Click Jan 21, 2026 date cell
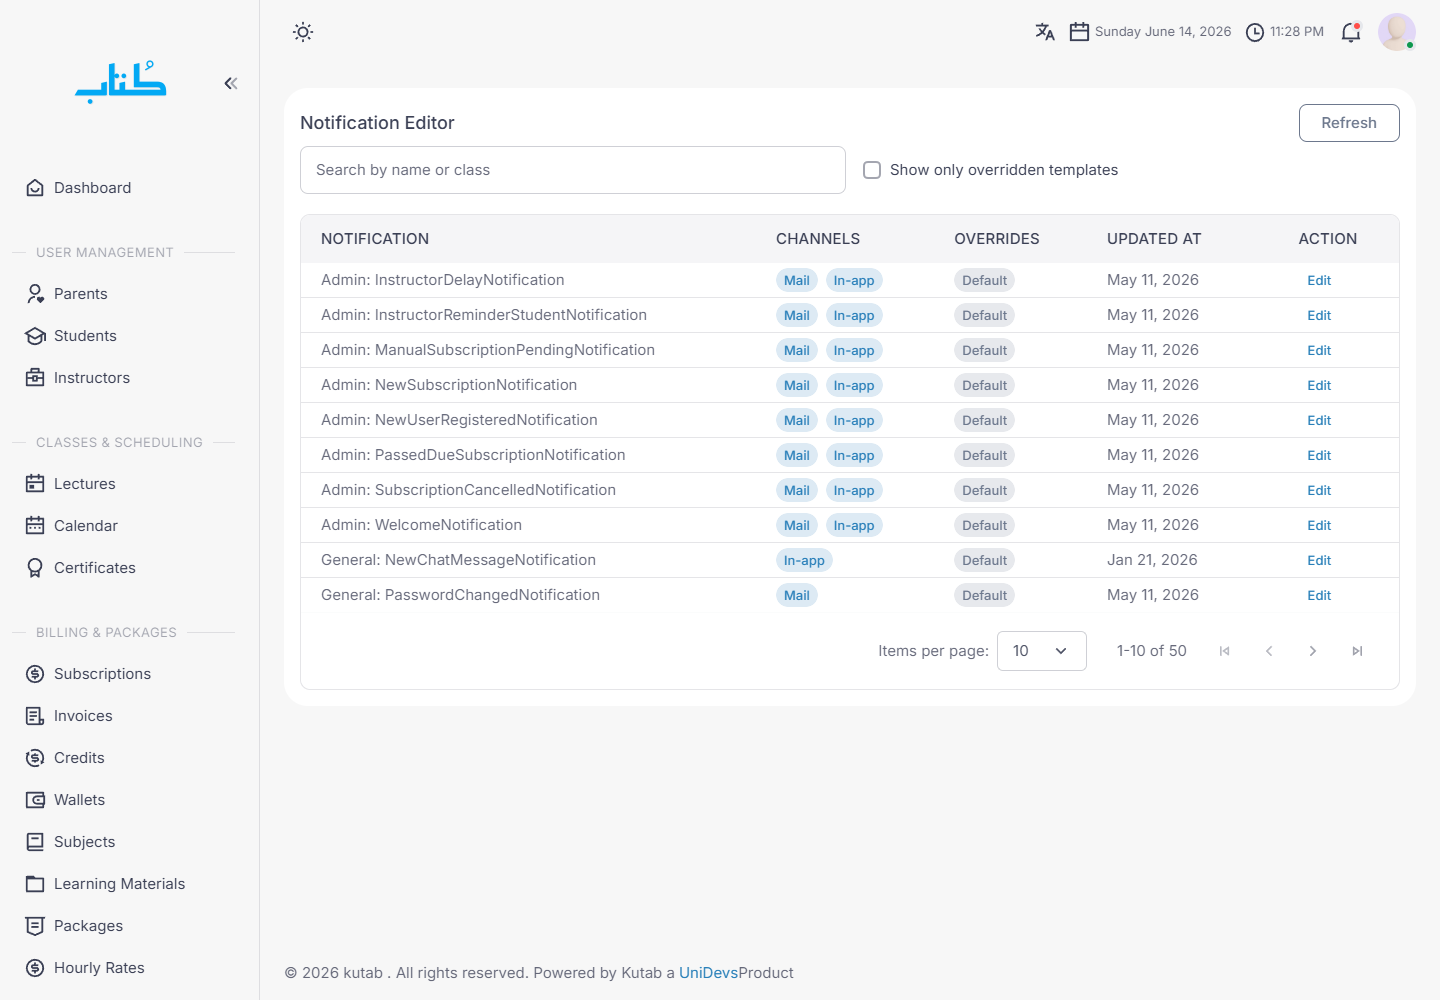The width and height of the screenshot is (1440, 1000). coord(1152,560)
